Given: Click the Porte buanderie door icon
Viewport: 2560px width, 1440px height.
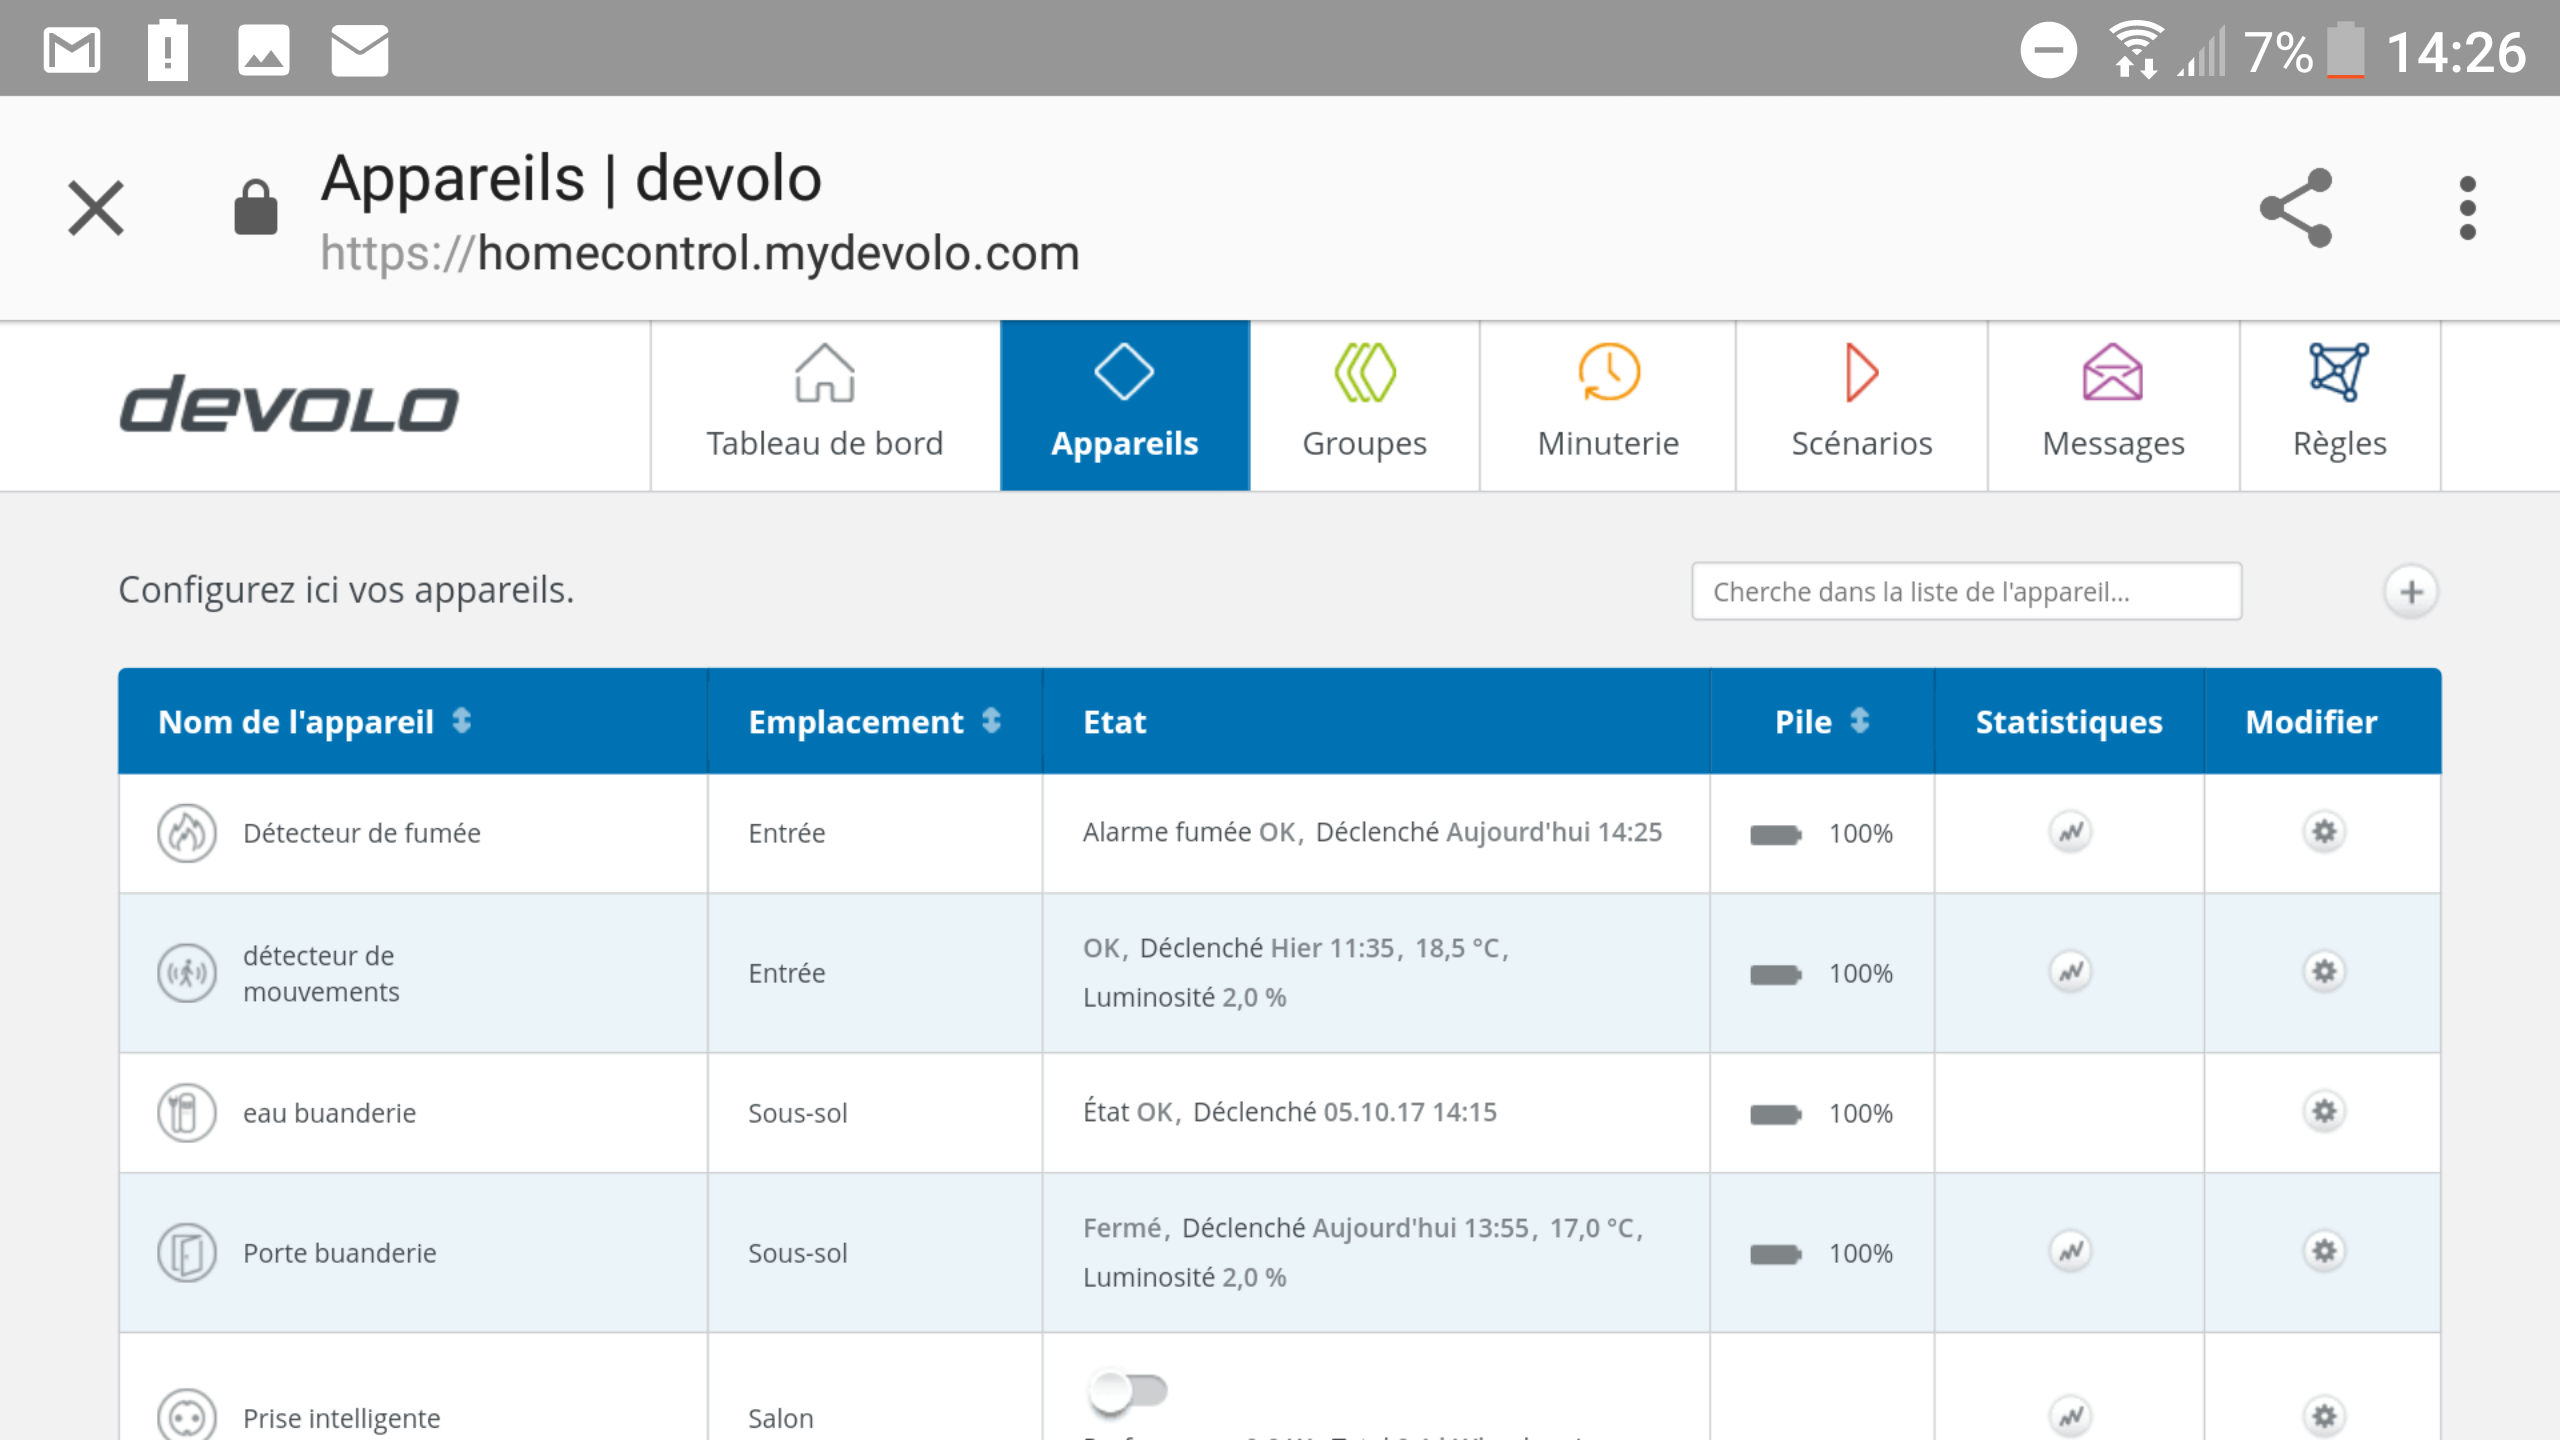Looking at the screenshot, I should click(187, 1253).
